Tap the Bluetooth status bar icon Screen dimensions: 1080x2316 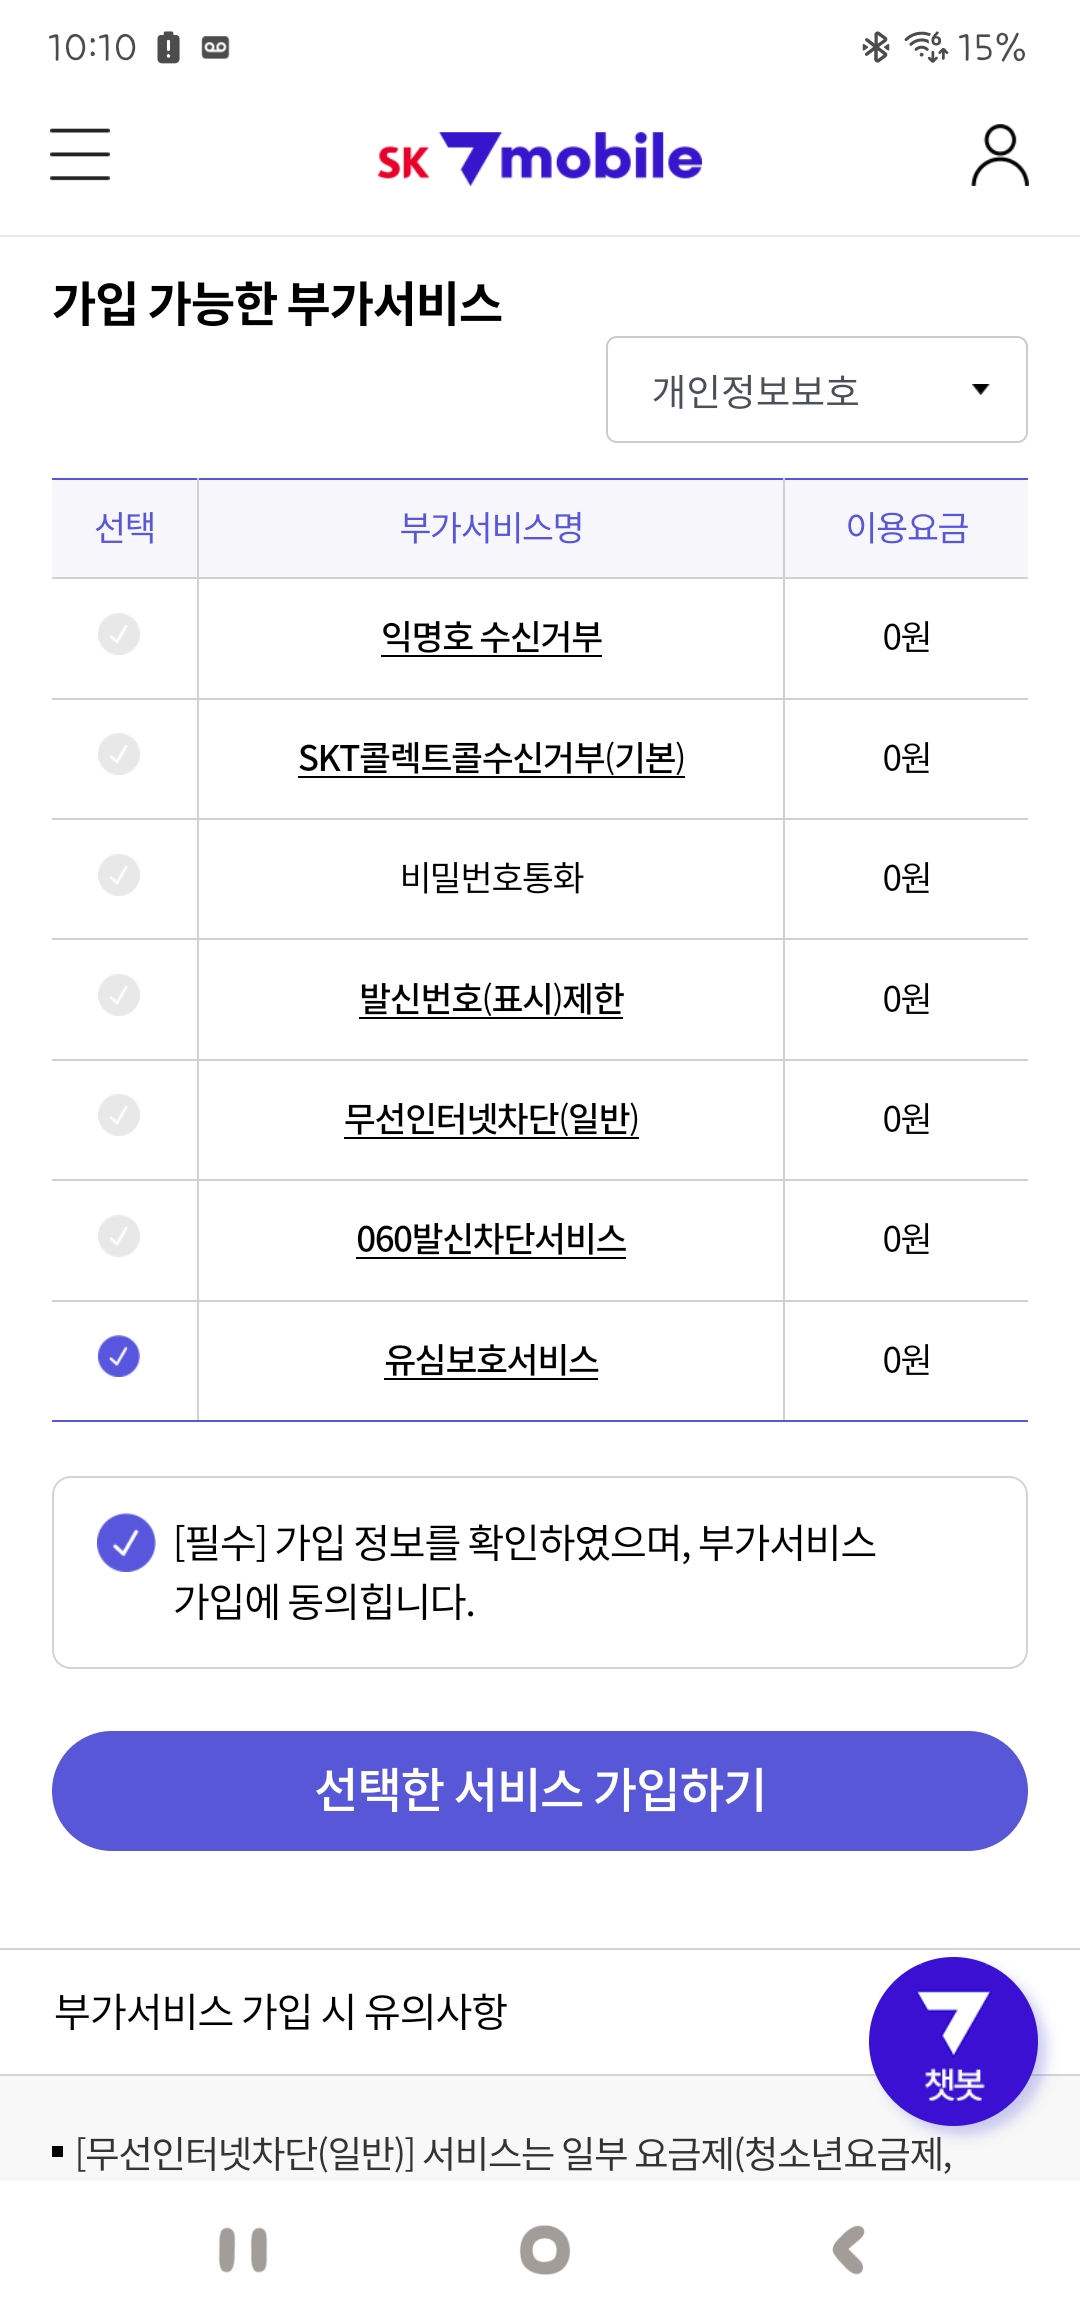[x=876, y=47]
